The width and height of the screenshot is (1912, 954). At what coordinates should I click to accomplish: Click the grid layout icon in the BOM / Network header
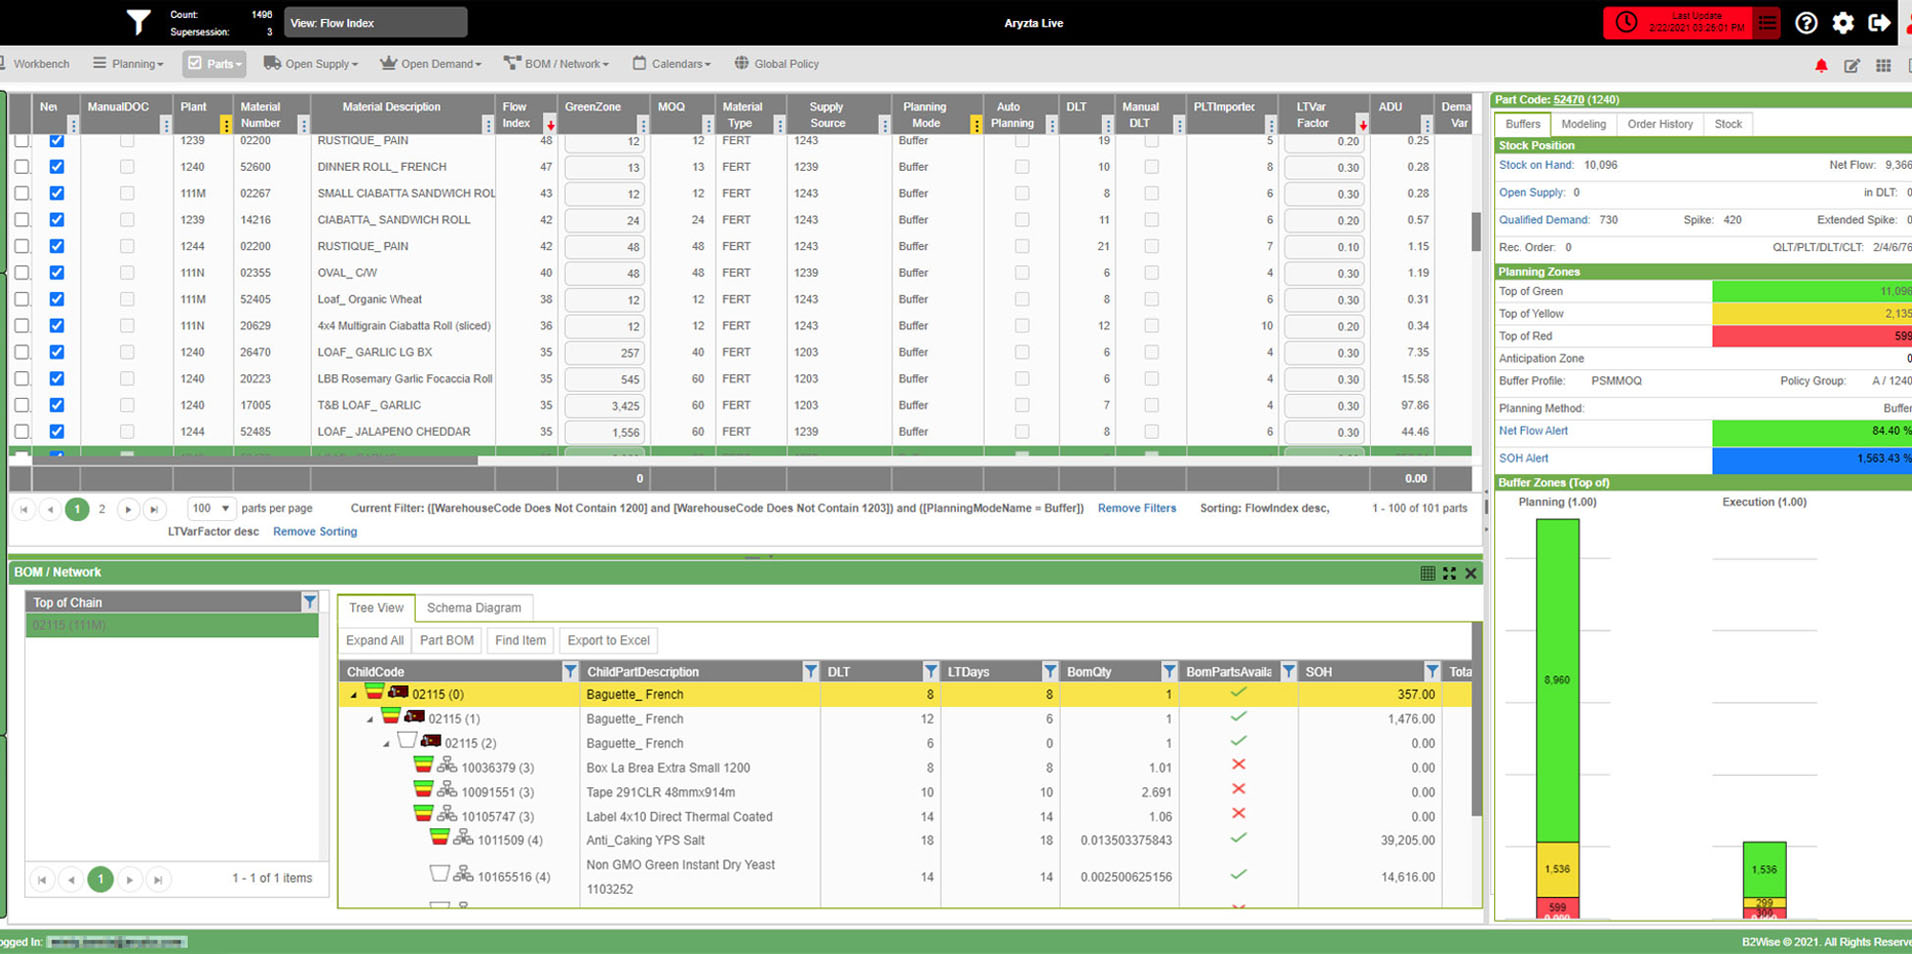(1428, 573)
